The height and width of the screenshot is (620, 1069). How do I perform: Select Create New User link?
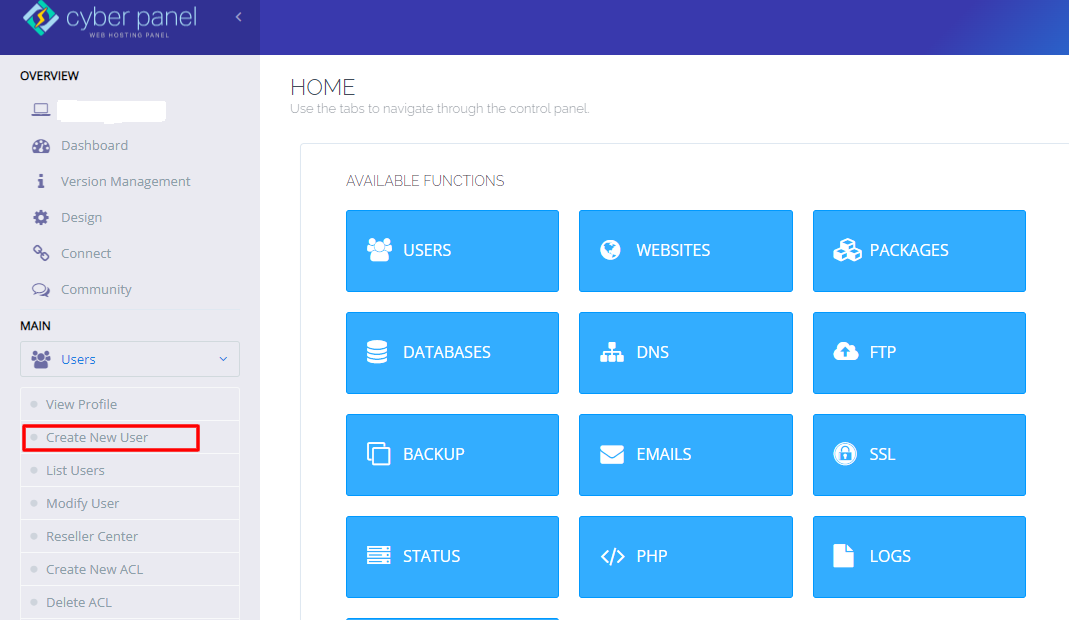pyautogui.click(x=97, y=437)
